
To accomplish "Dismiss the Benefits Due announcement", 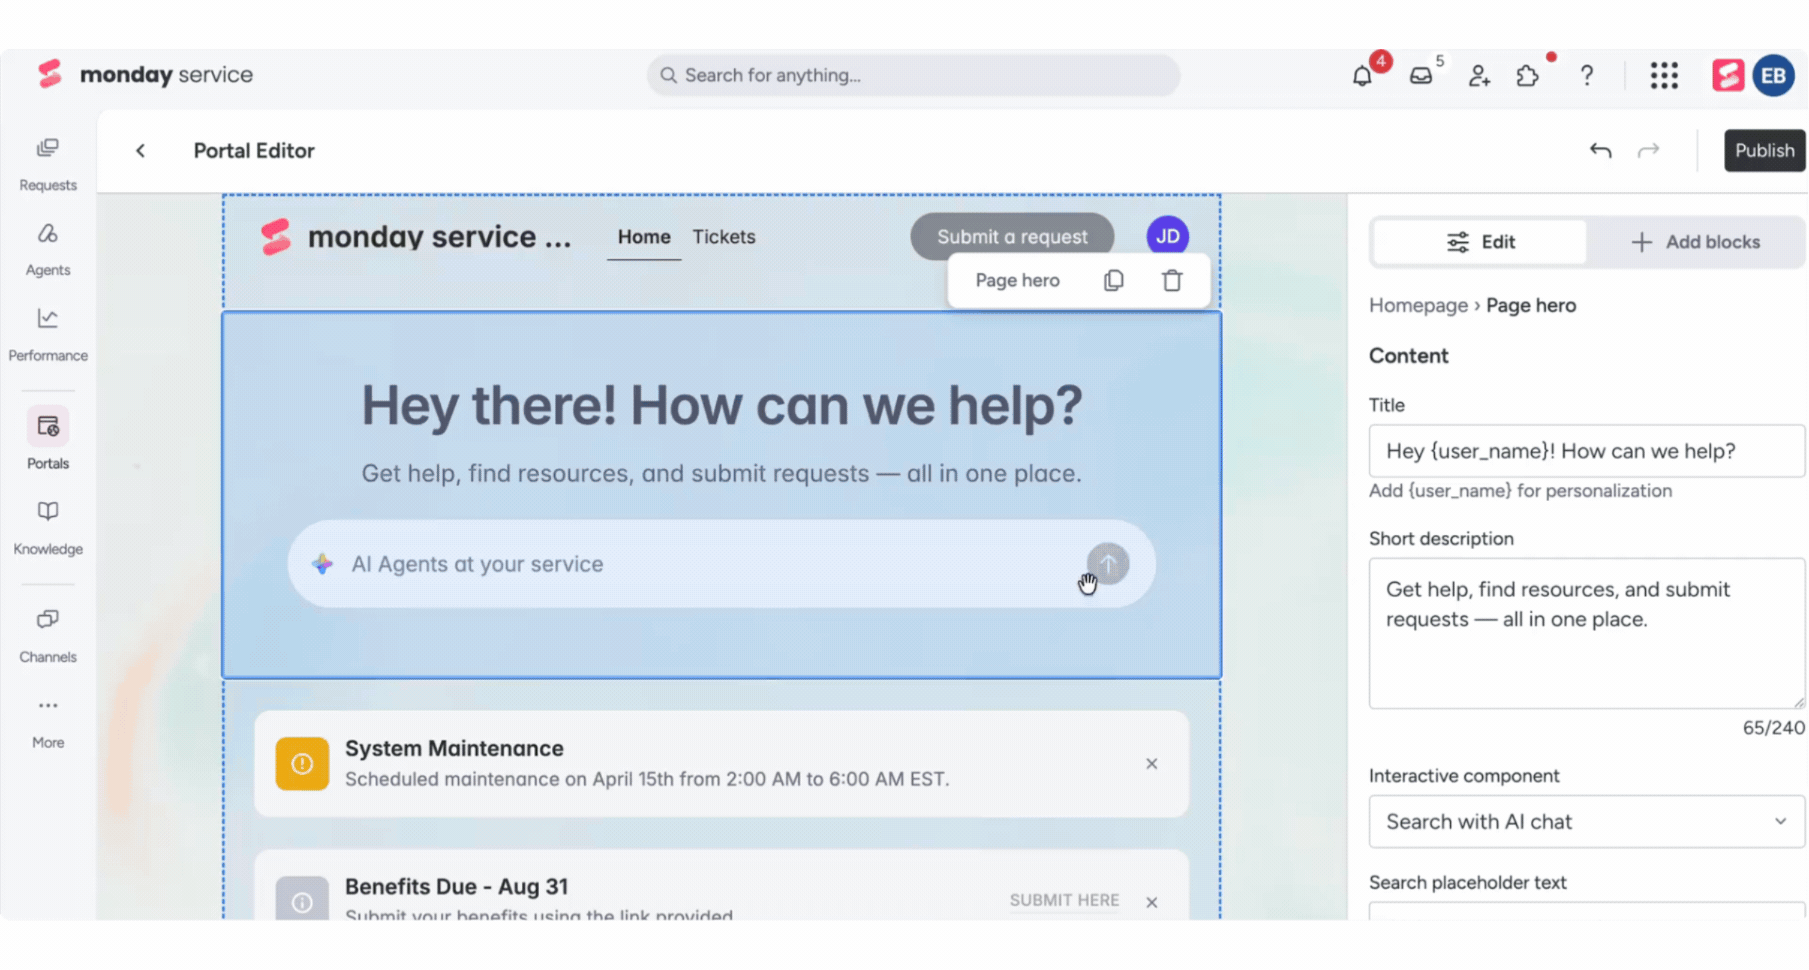I will pyautogui.click(x=1152, y=902).
